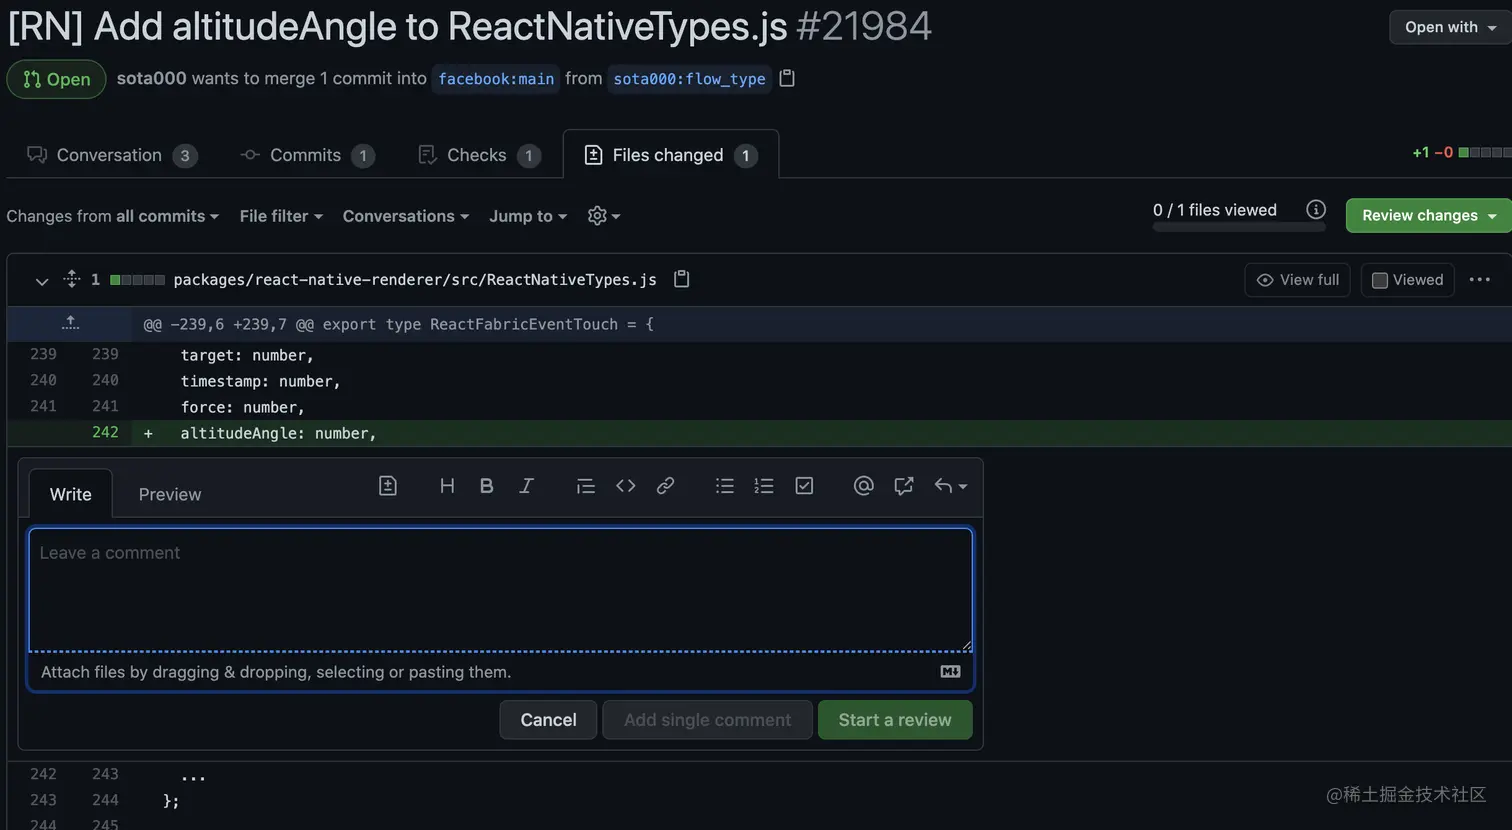Insert a task list
1512x830 pixels.
pos(804,486)
